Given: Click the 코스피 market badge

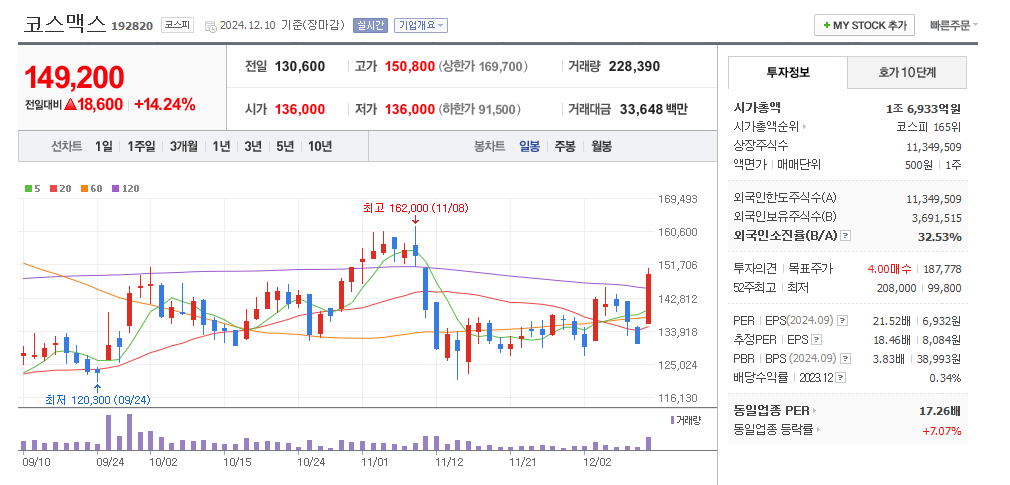Looking at the screenshot, I should (x=176, y=25).
